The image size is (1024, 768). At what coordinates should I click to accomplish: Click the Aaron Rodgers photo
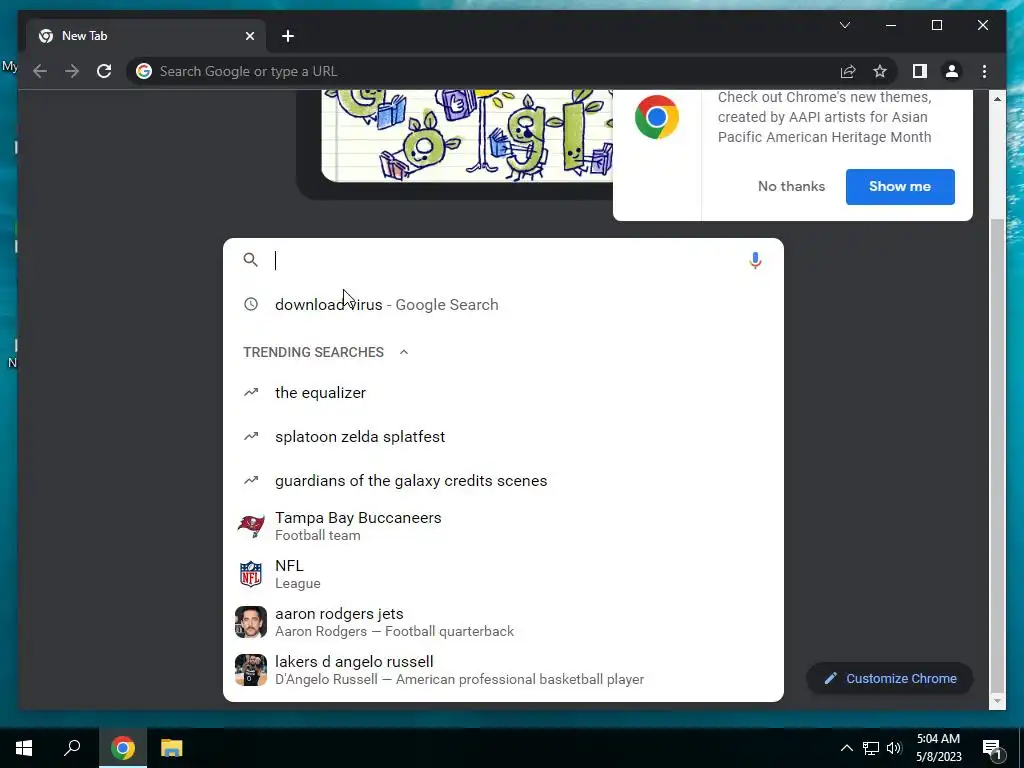click(x=251, y=622)
